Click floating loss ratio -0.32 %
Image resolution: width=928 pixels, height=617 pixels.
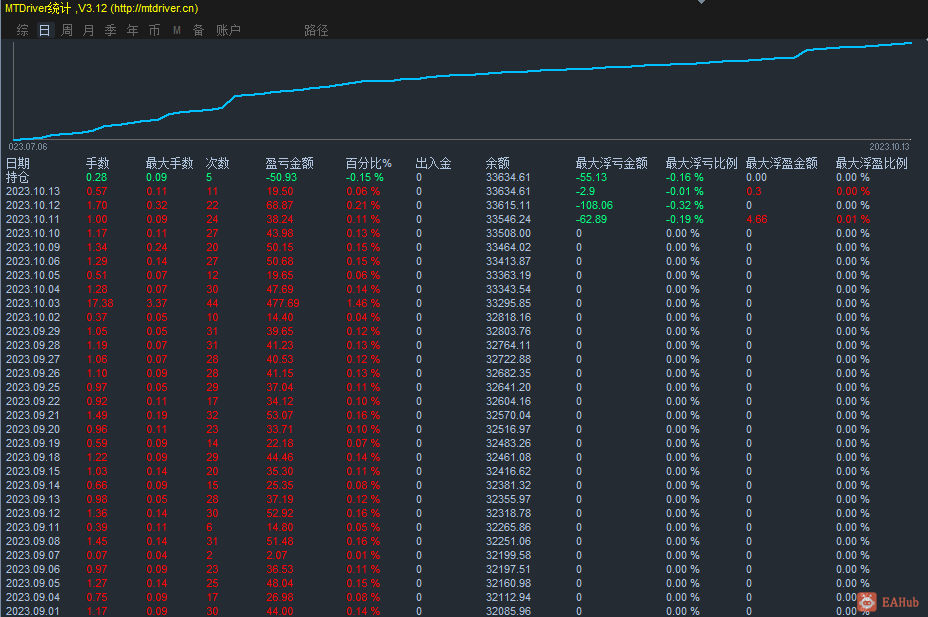(685, 205)
